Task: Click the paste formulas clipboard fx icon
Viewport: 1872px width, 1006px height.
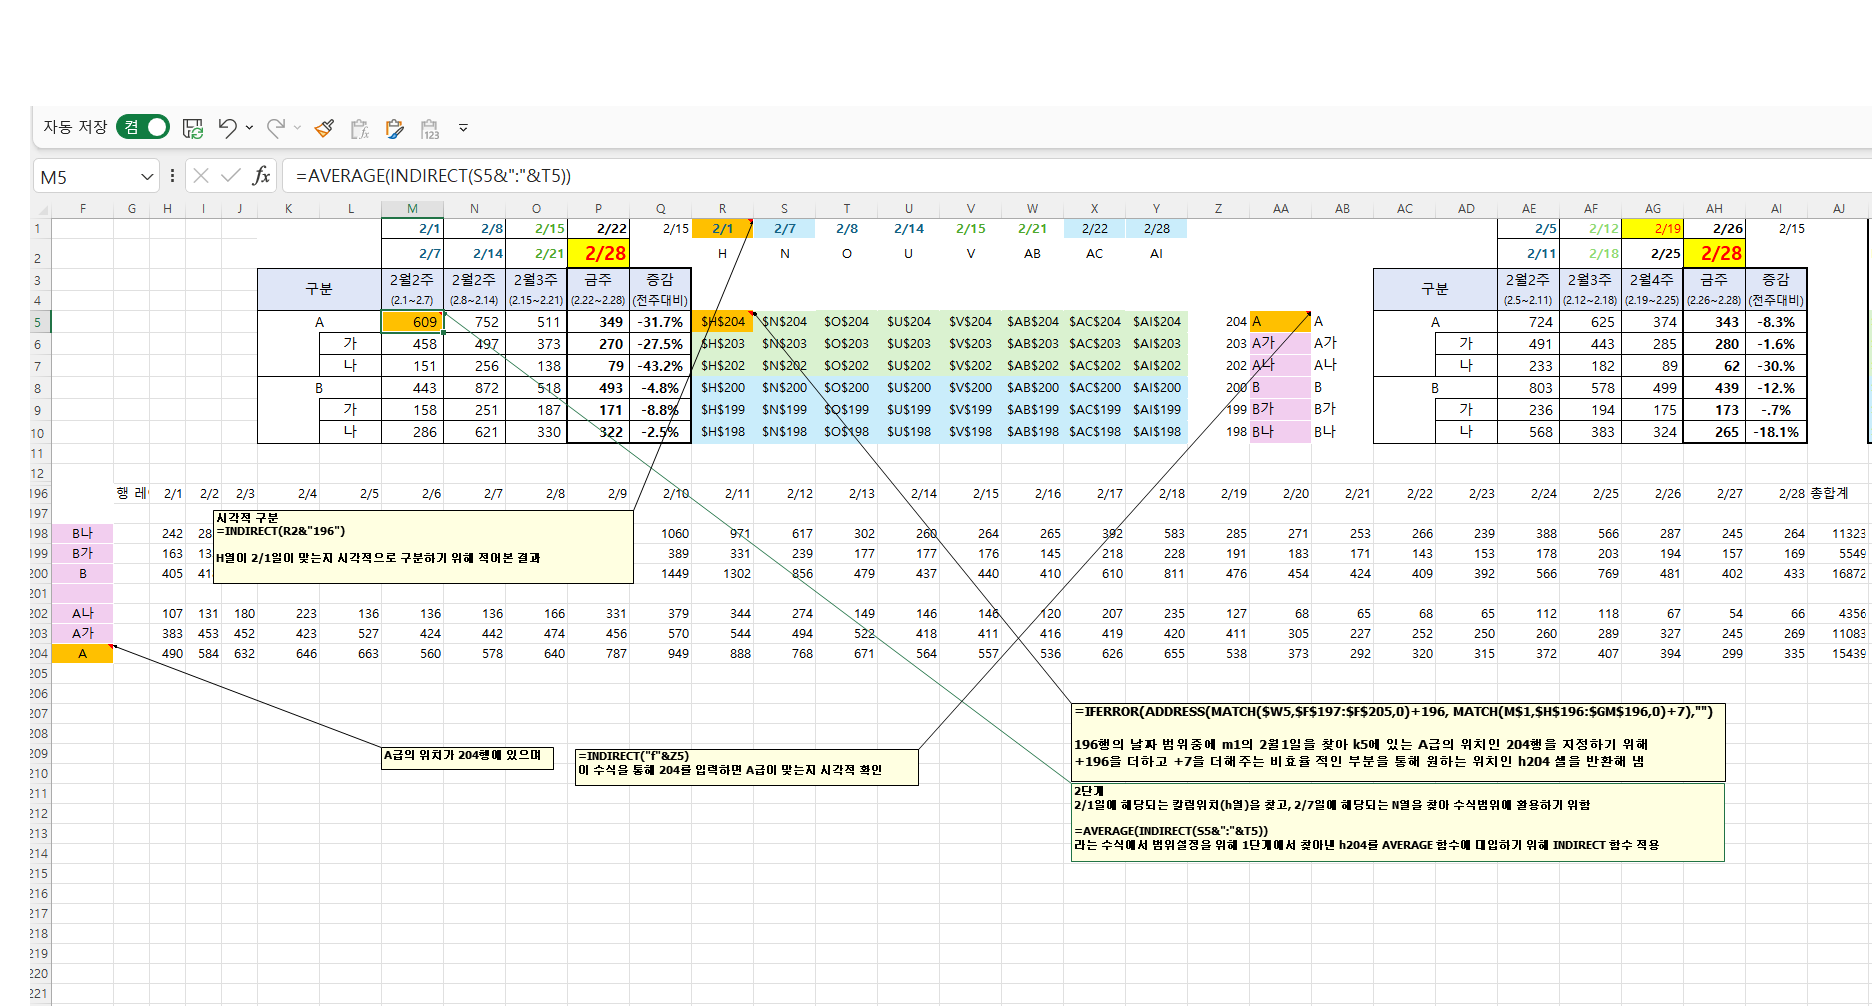Action: point(360,128)
